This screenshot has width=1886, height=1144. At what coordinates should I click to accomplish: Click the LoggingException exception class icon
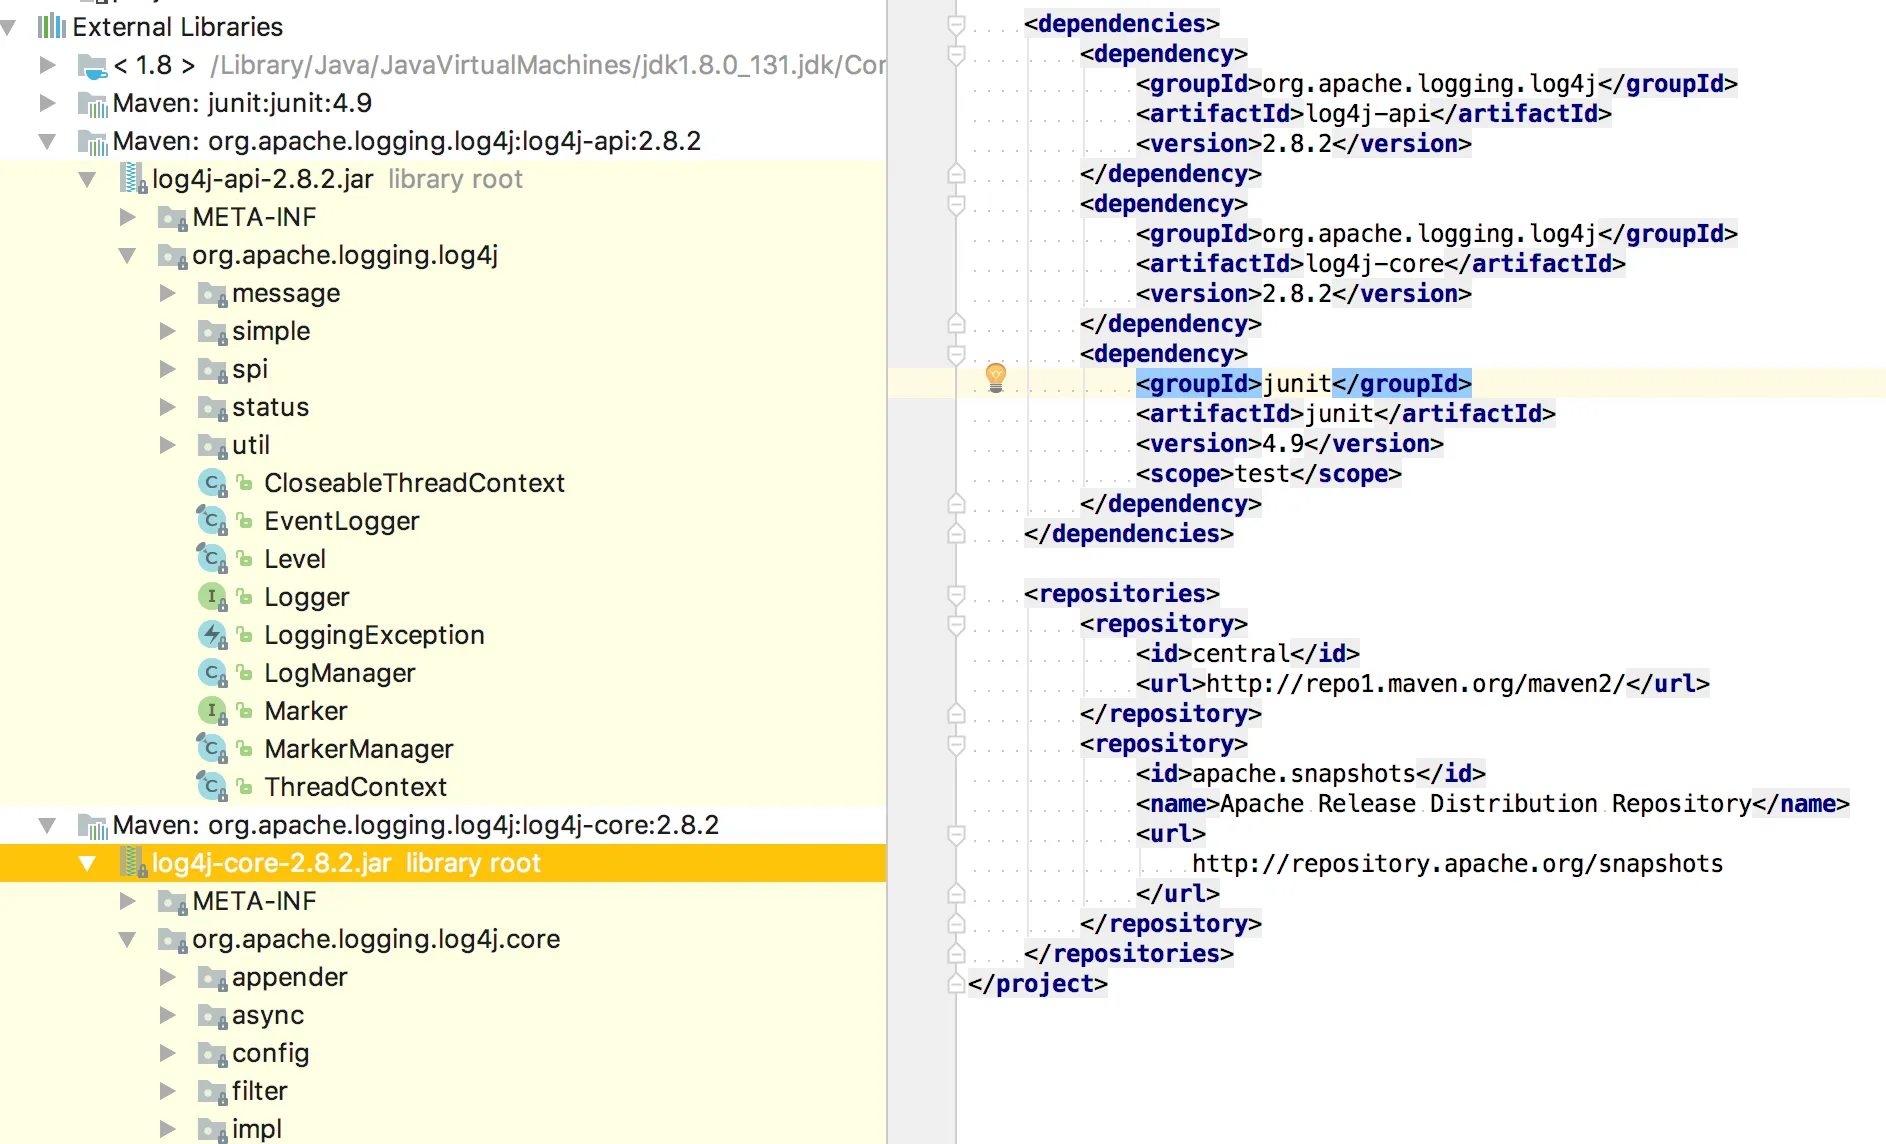(212, 636)
